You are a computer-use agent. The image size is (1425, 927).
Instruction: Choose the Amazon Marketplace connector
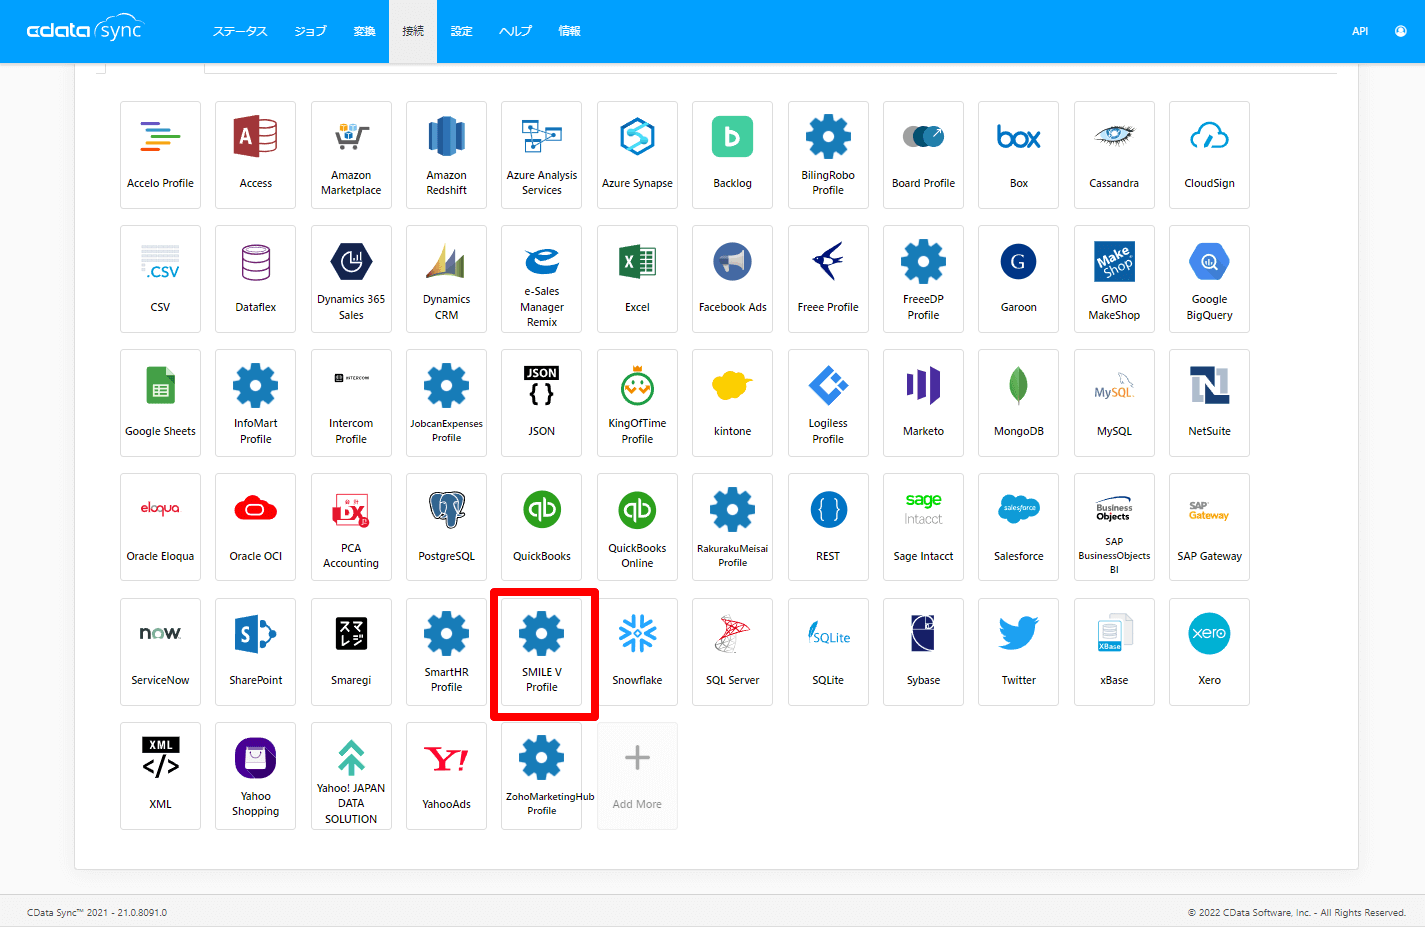tap(351, 155)
